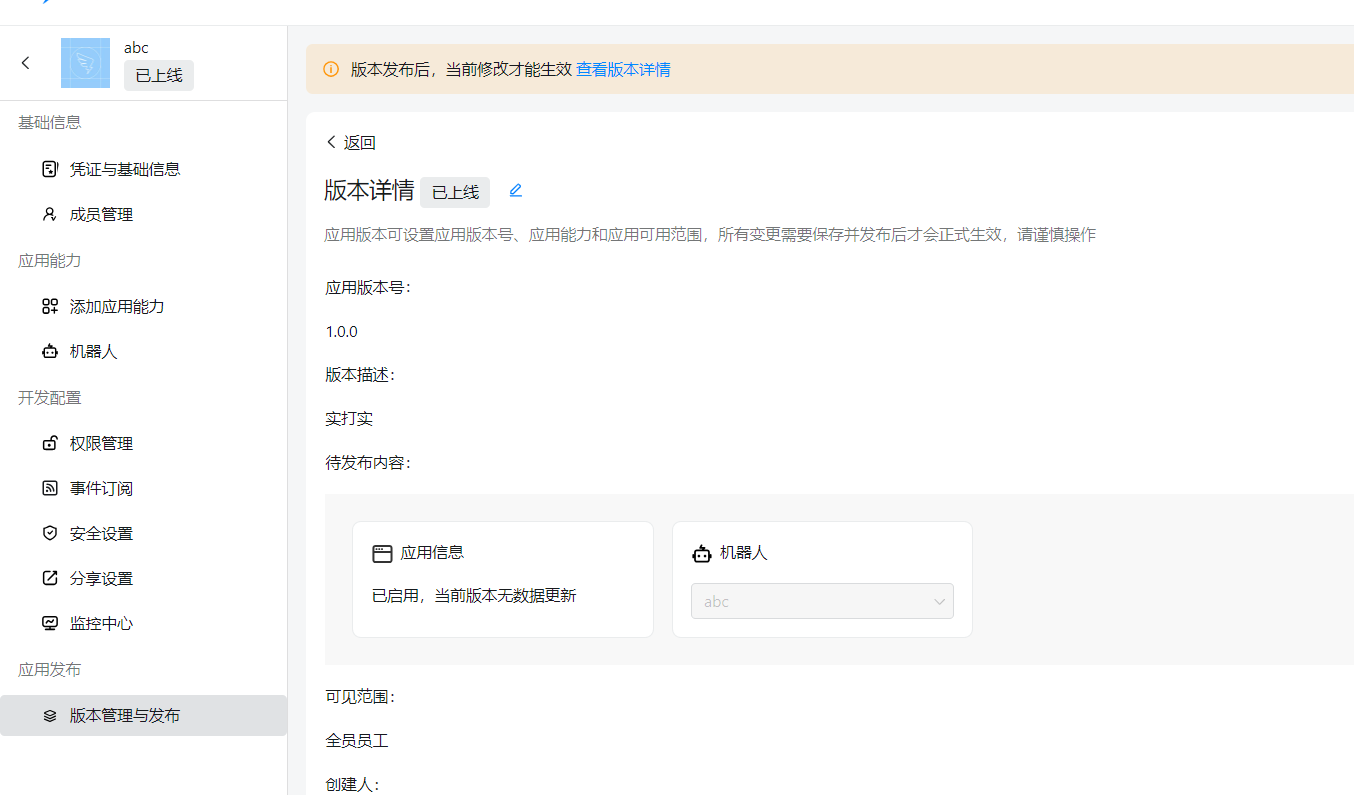Open the abc robot dropdown

point(822,601)
